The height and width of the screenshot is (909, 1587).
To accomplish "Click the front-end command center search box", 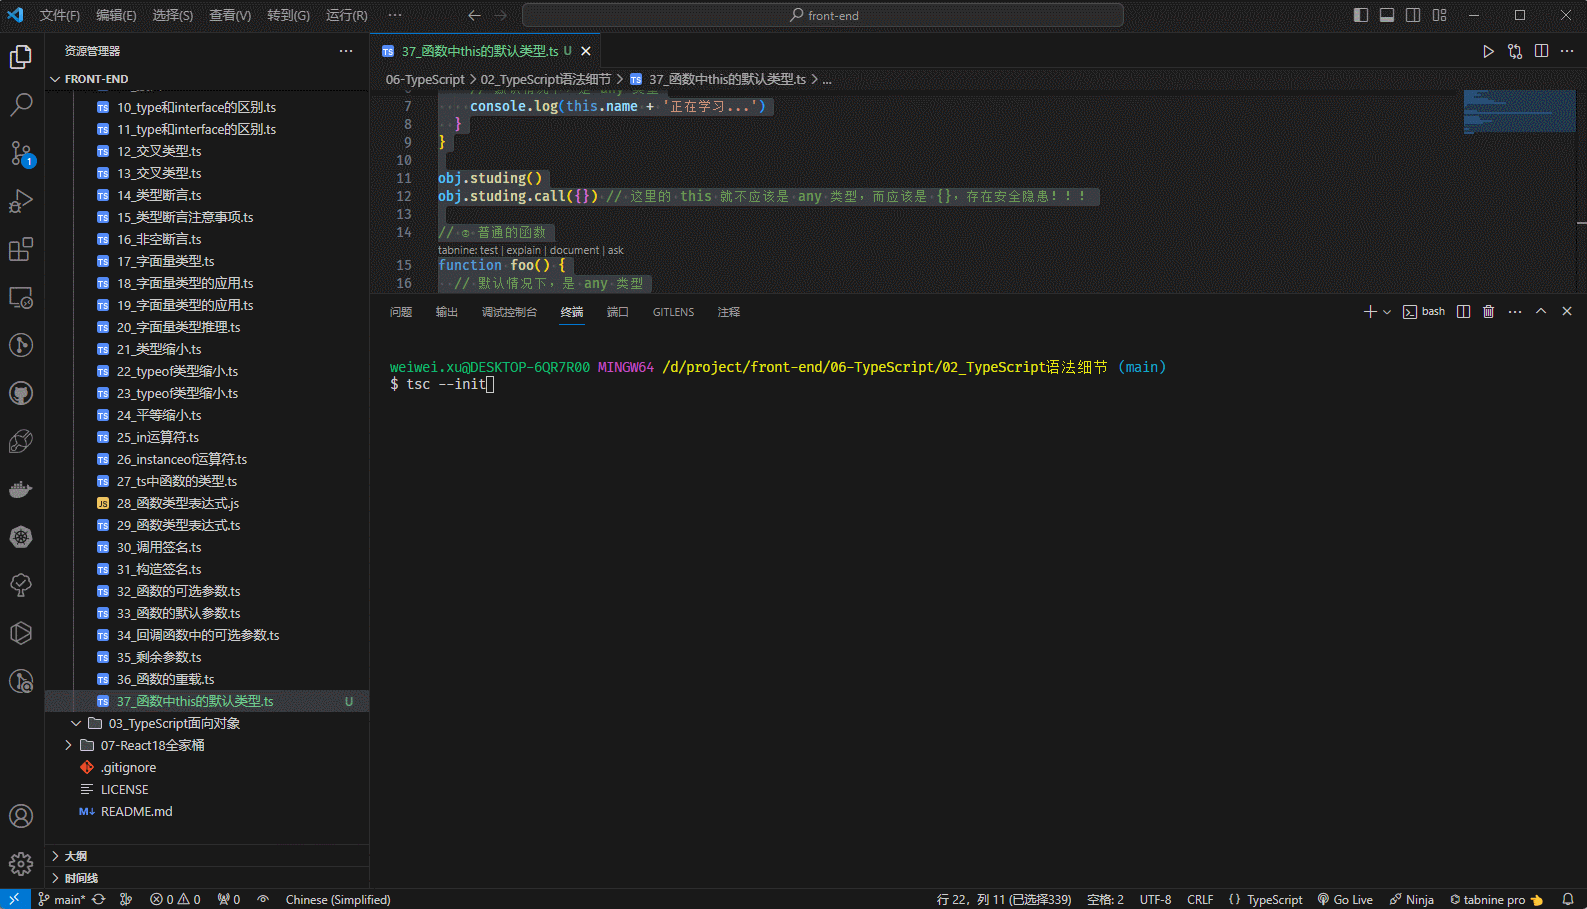I will (x=822, y=15).
